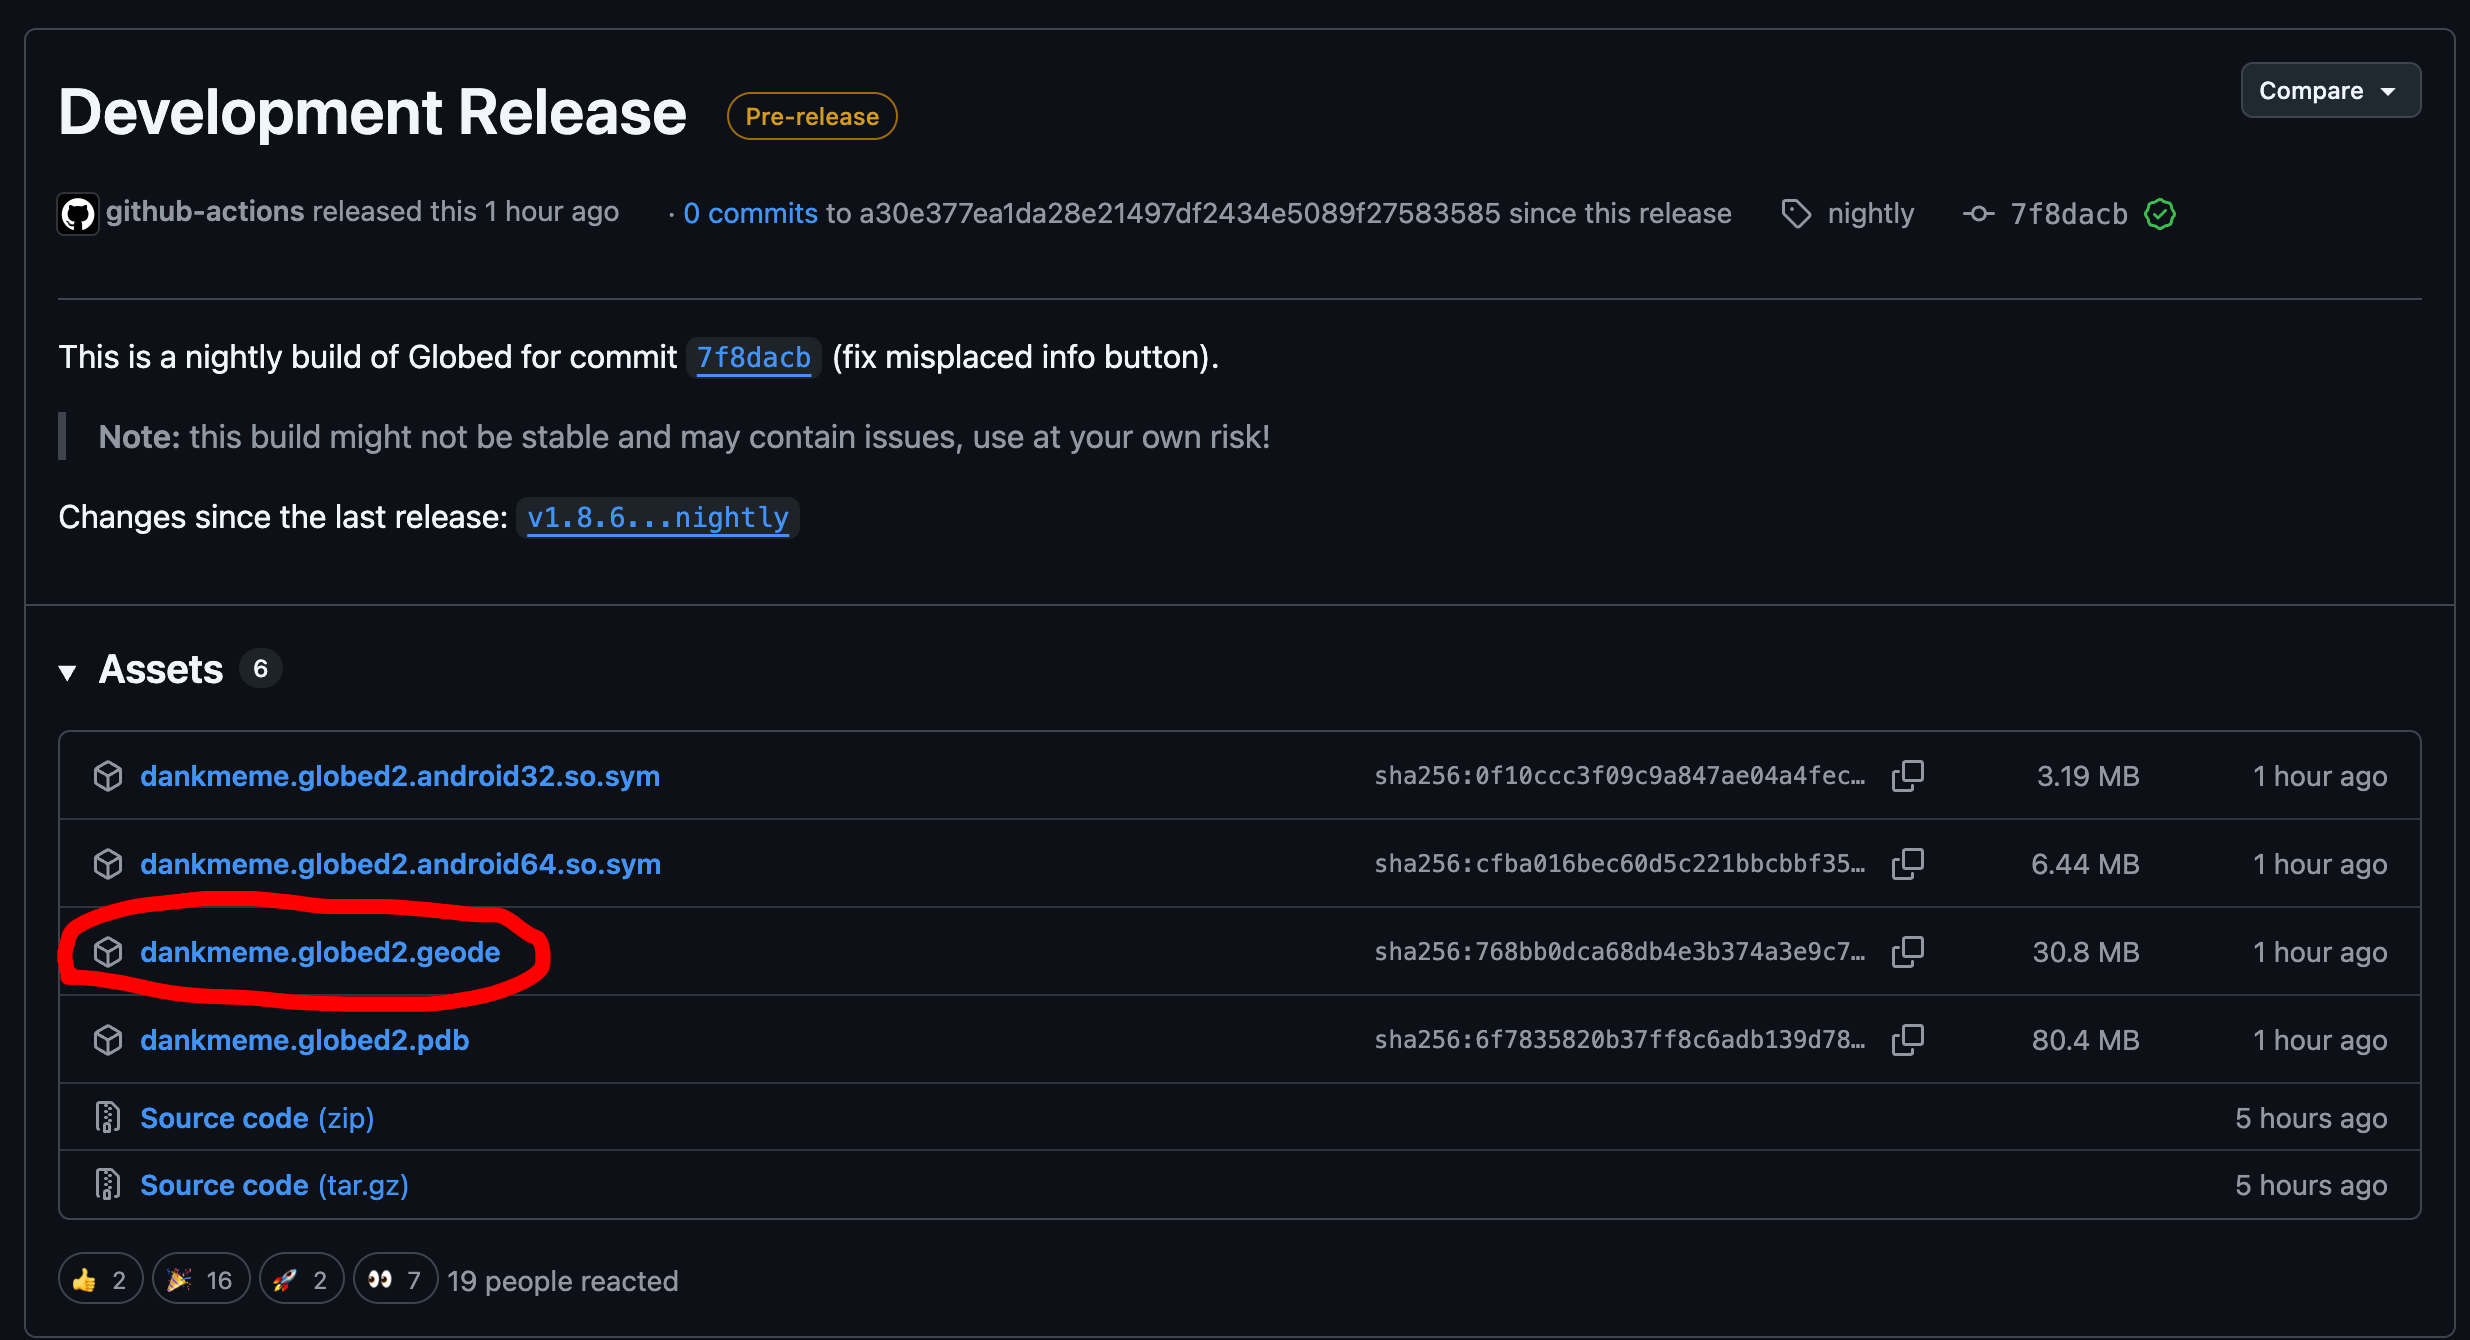The width and height of the screenshot is (2470, 1340).
Task: Click the nightly tag icon
Action: tap(1796, 214)
